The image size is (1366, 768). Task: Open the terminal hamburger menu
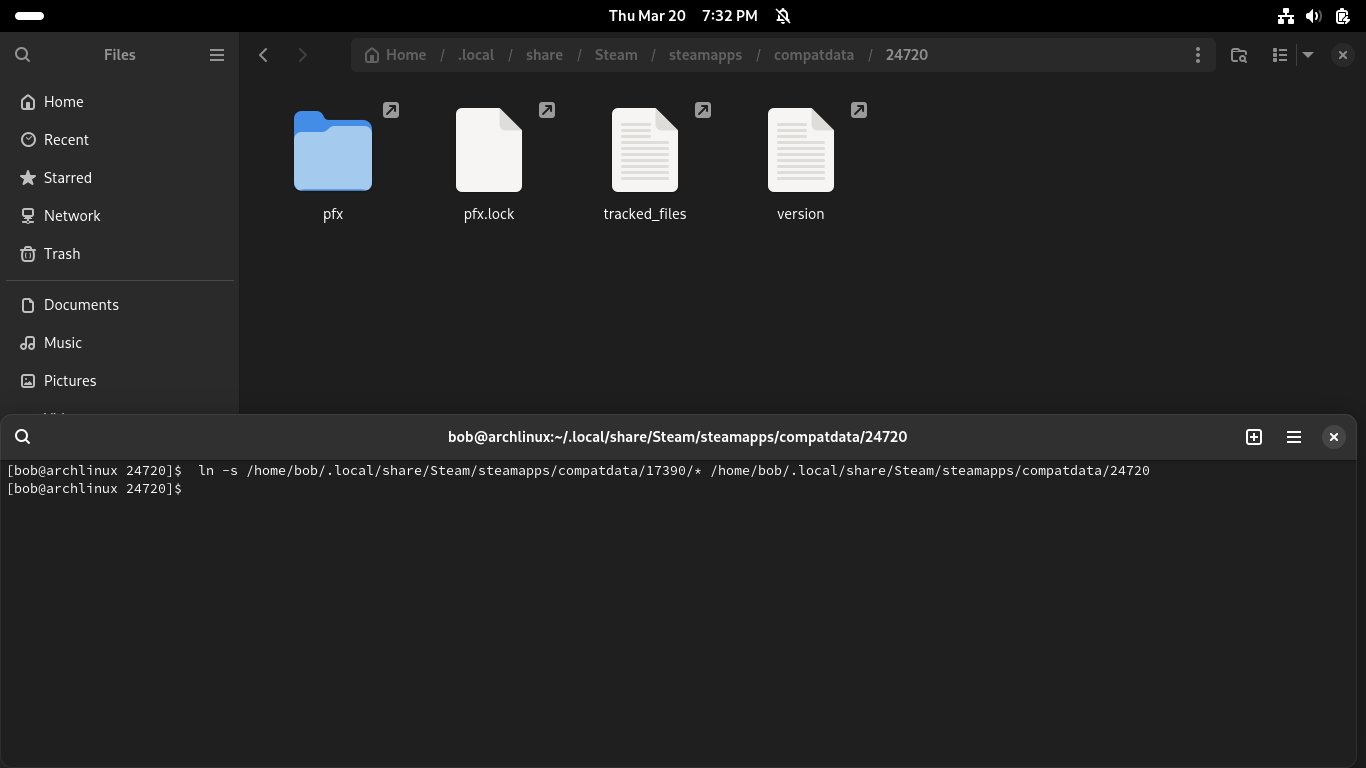point(1294,437)
